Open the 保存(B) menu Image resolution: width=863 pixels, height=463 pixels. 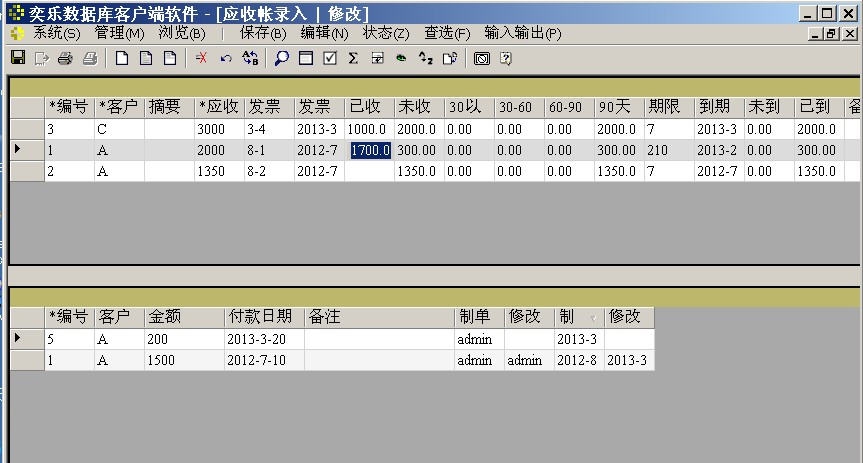click(x=263, y=33)
